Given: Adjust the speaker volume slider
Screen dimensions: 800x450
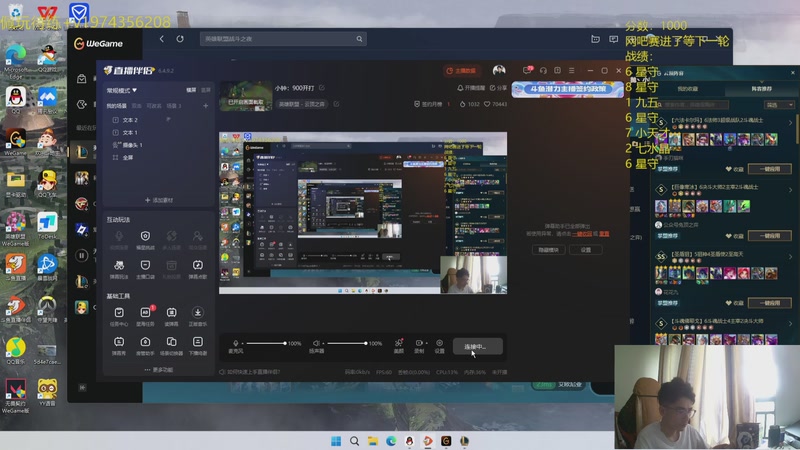Looking at the screenshot, I should click(346, 343).
